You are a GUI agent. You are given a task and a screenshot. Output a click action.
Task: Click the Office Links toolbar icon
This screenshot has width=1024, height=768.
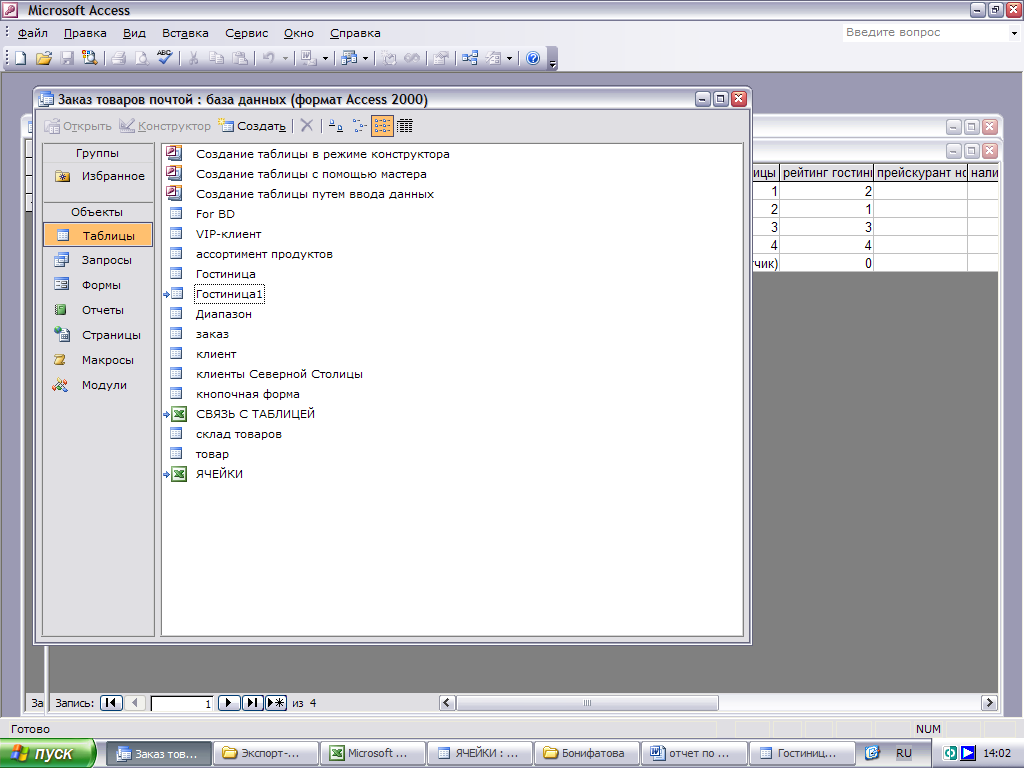307,58
